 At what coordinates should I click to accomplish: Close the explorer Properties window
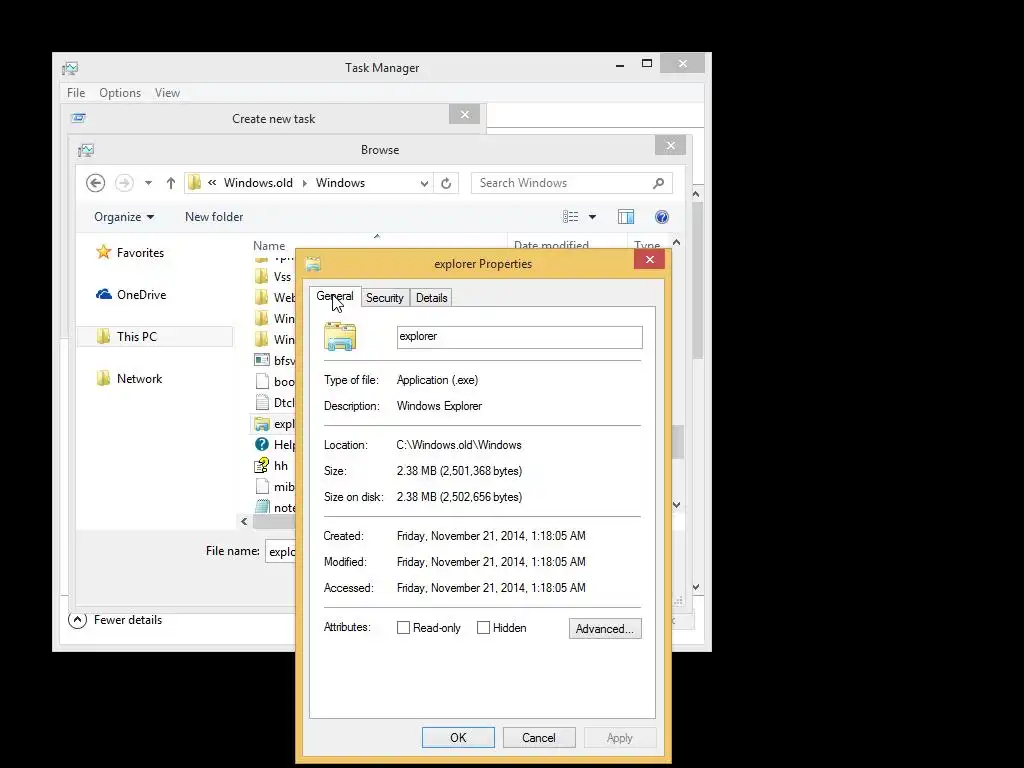[x=649, y=259]
